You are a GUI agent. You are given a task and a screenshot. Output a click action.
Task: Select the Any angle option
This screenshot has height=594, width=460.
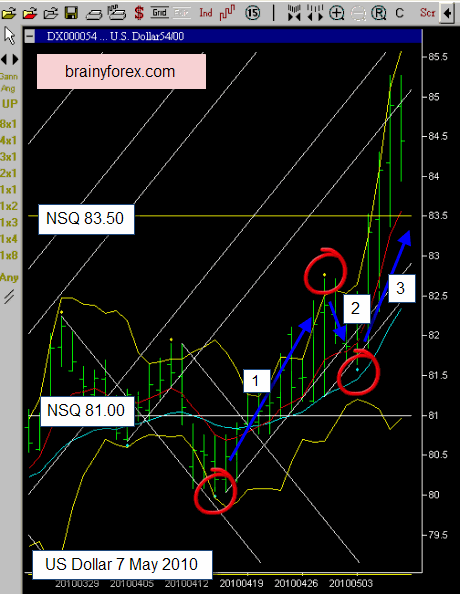click(9, 278)
